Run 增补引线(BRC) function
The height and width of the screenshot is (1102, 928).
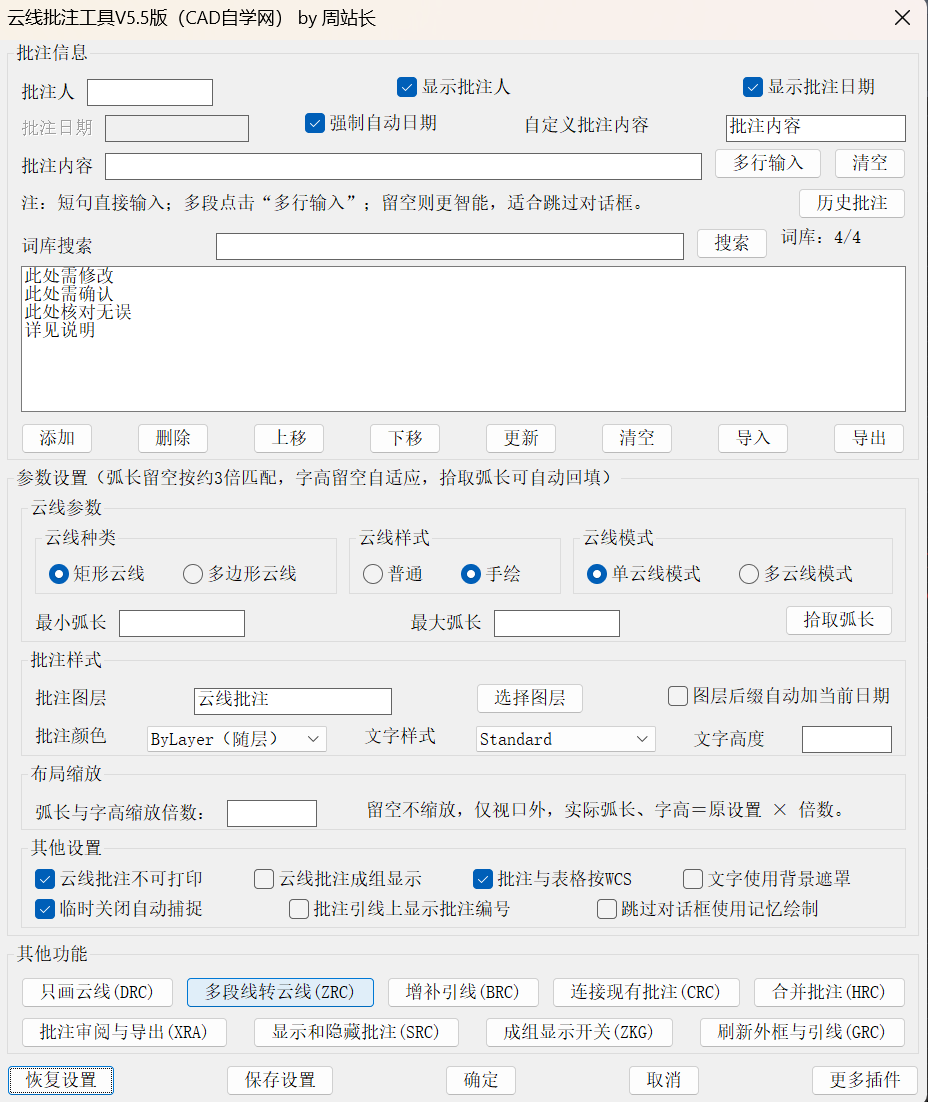click(463, 992)
